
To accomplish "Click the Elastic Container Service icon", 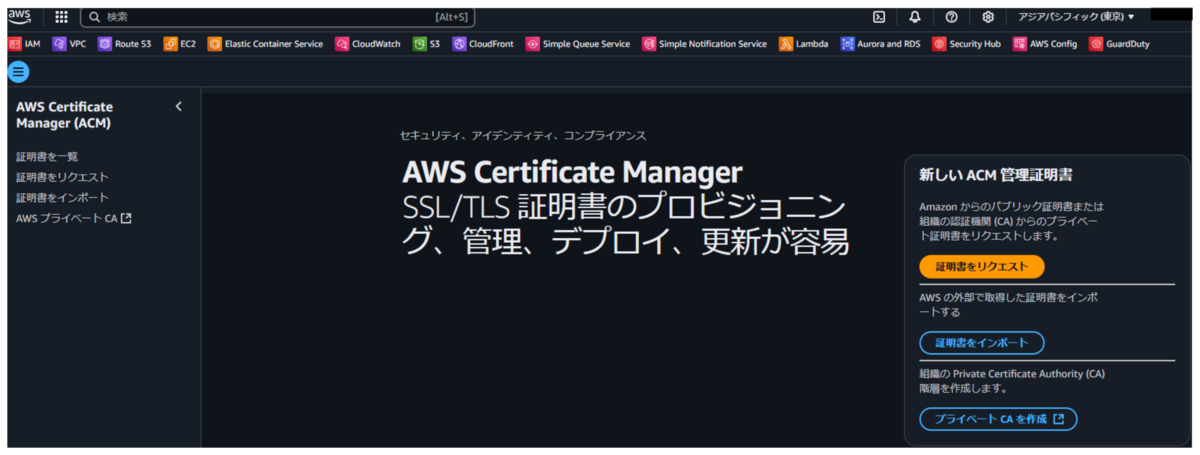I will (214, 44).
